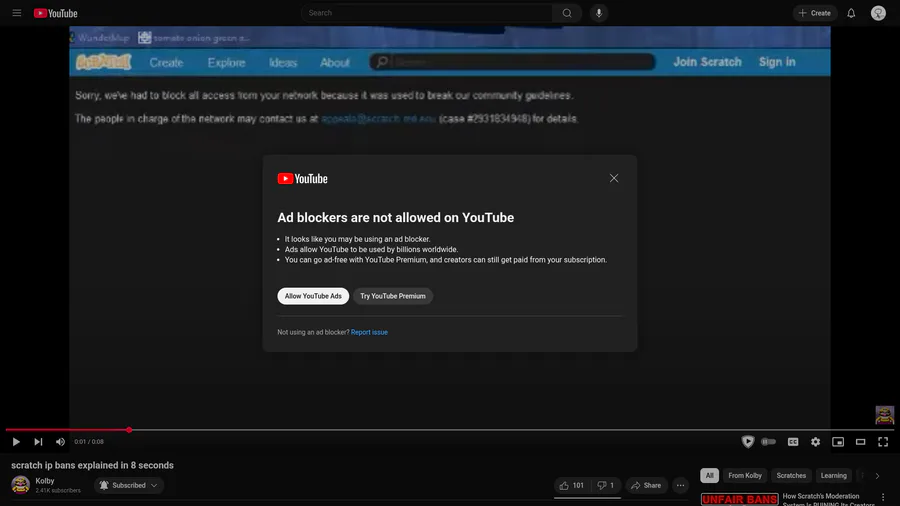900x506 pixels.
Task: Open account avatar menu
Action: pyautogui.click(x=878, y=13)
